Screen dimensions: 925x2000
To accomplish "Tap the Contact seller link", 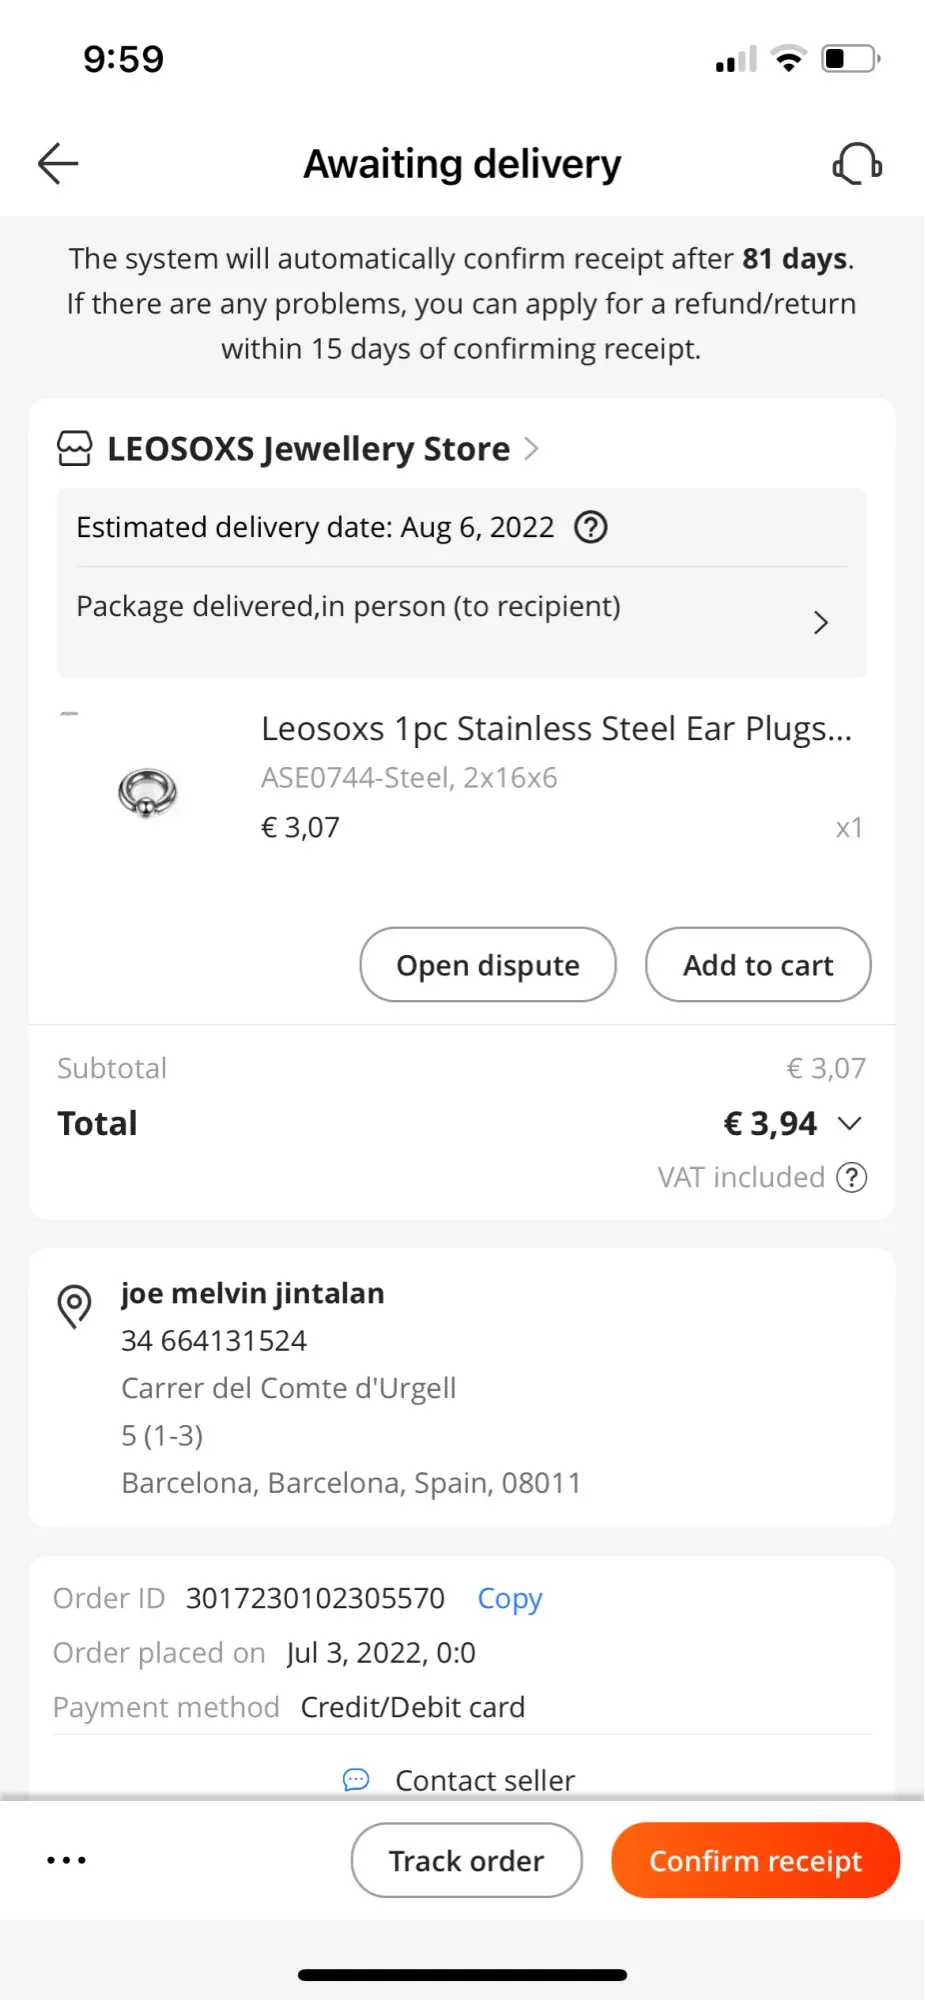I will click(x=485, y=1780).
